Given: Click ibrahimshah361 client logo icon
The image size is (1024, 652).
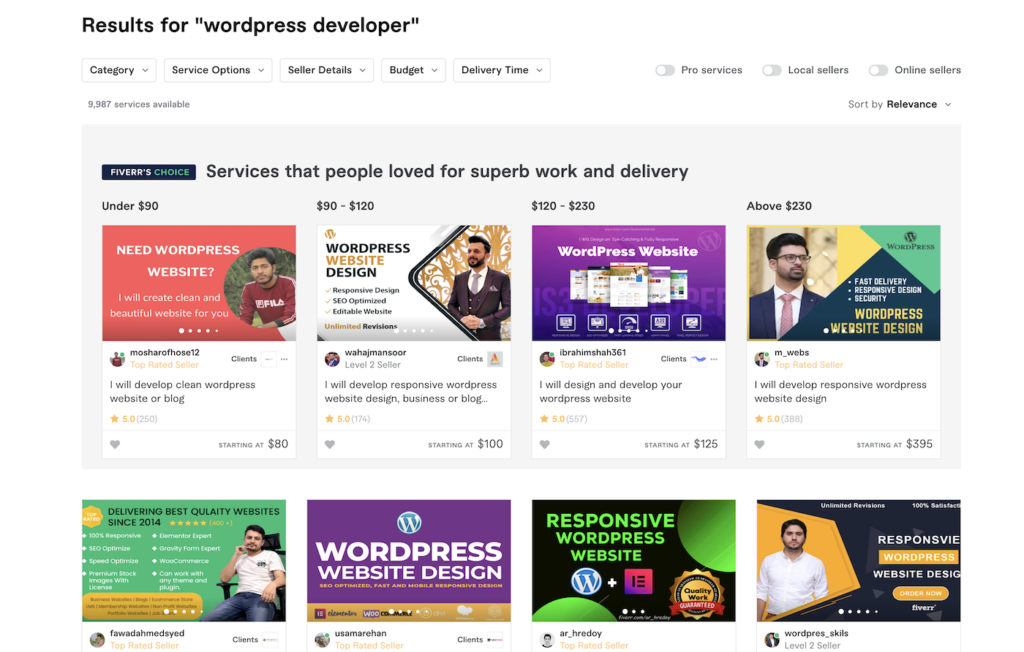Looking at the screenshot, I should pyautogui.click(x=699, y=359).
